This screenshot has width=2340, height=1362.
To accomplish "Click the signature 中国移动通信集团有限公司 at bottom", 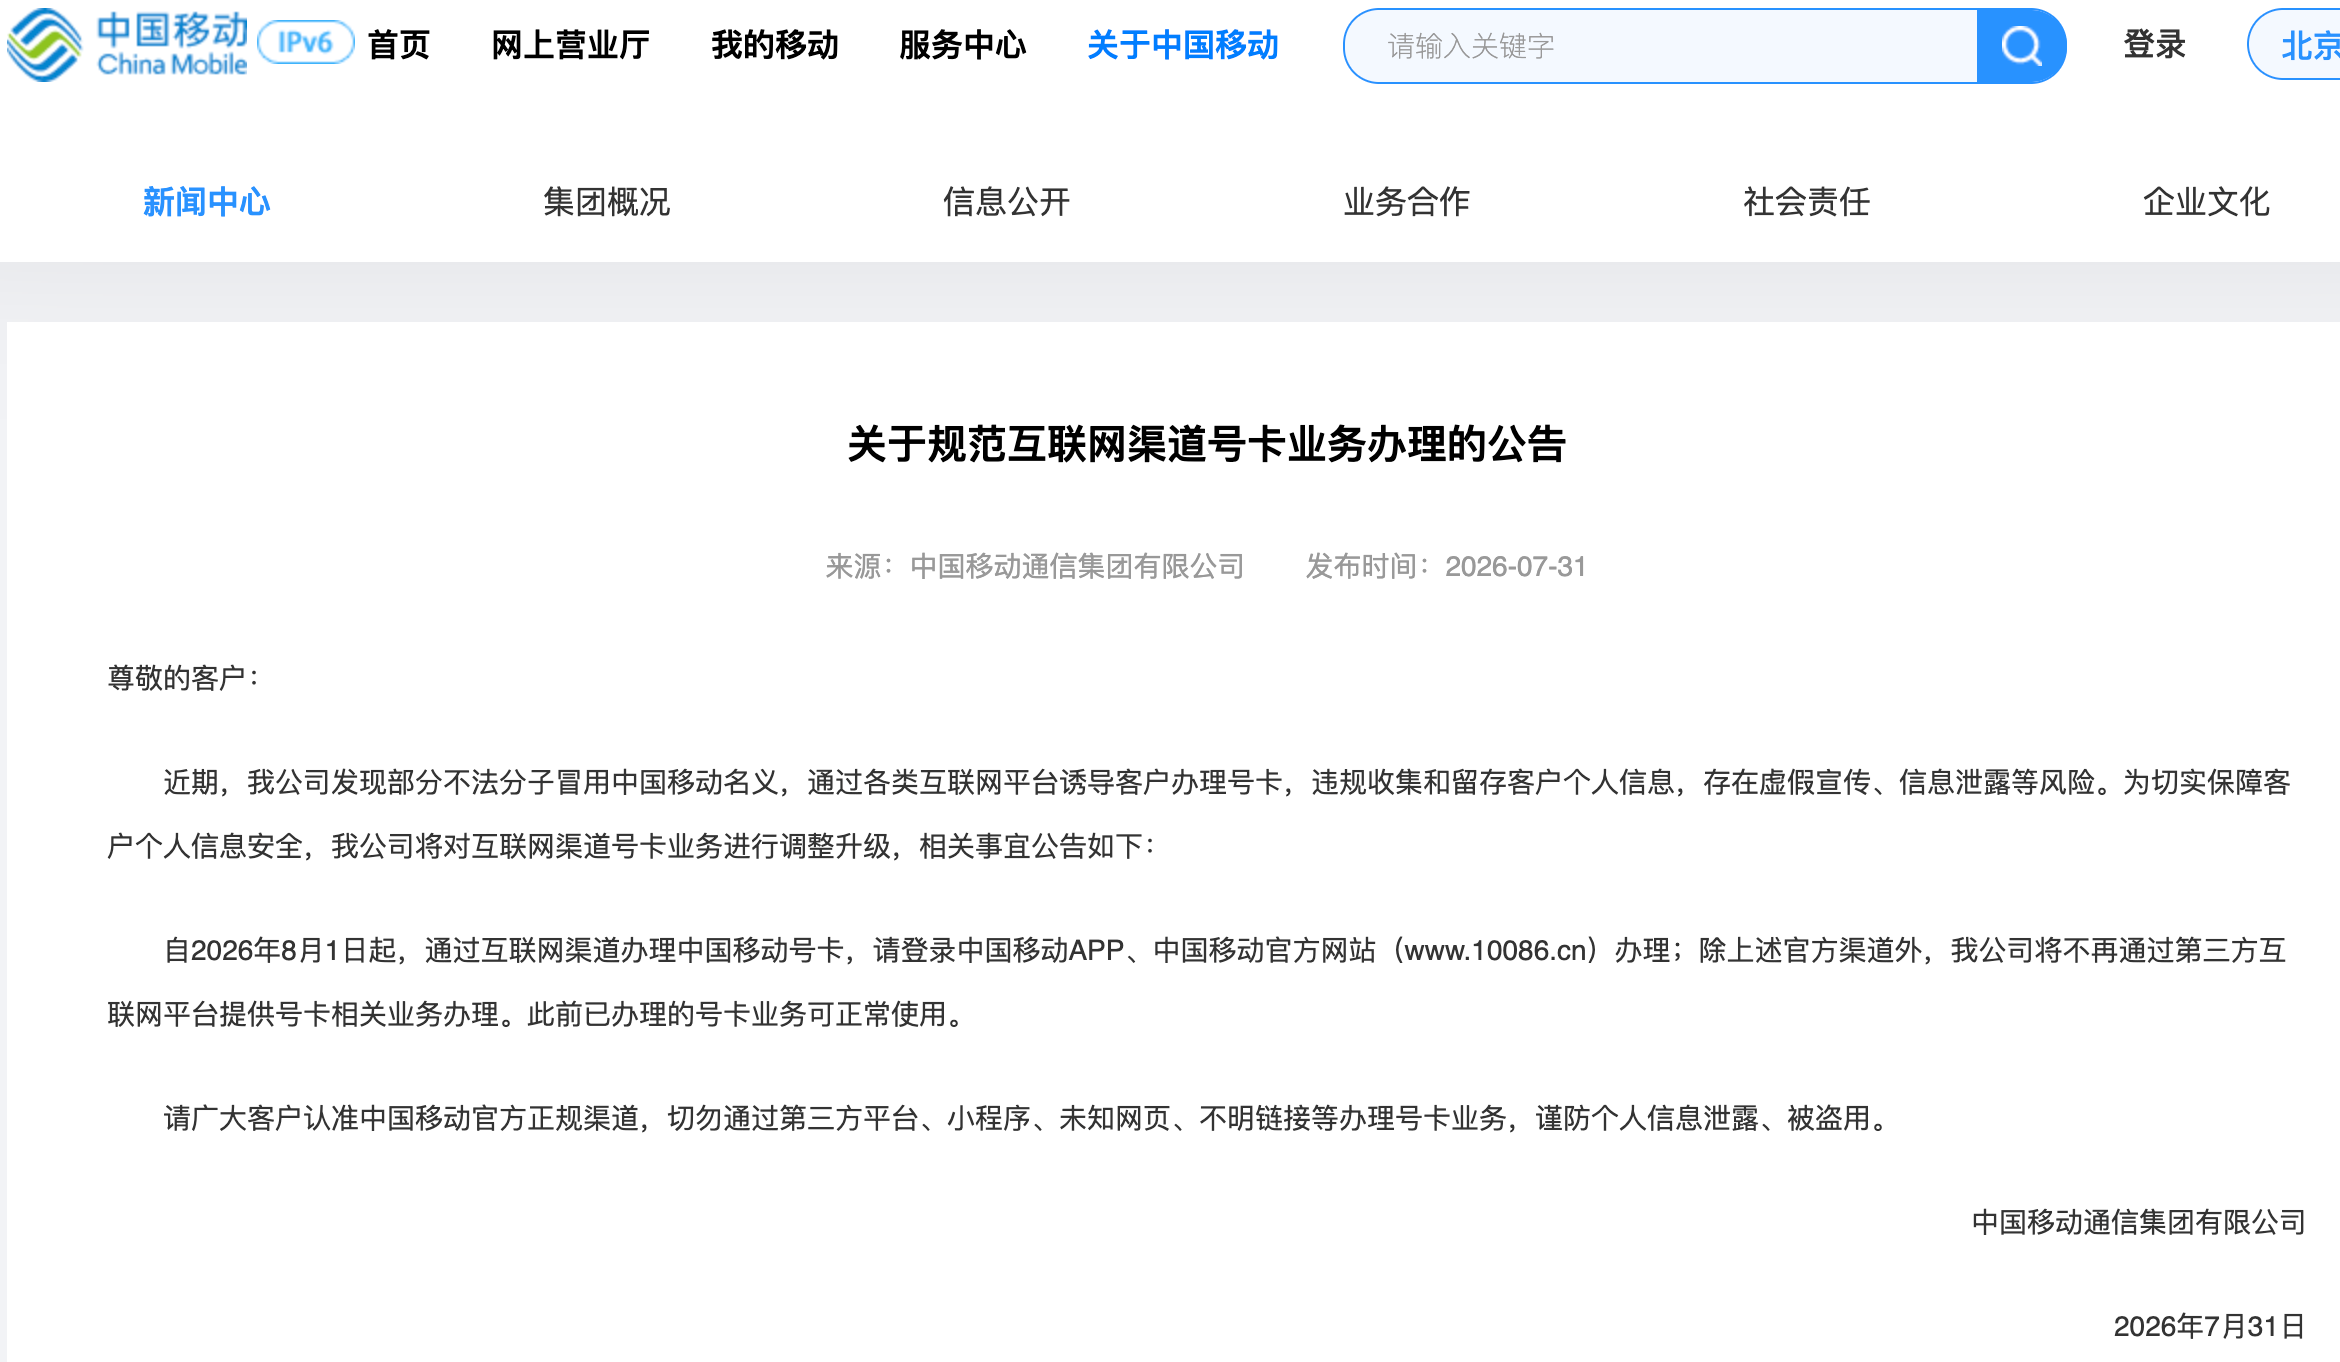I will 2139,1222.
